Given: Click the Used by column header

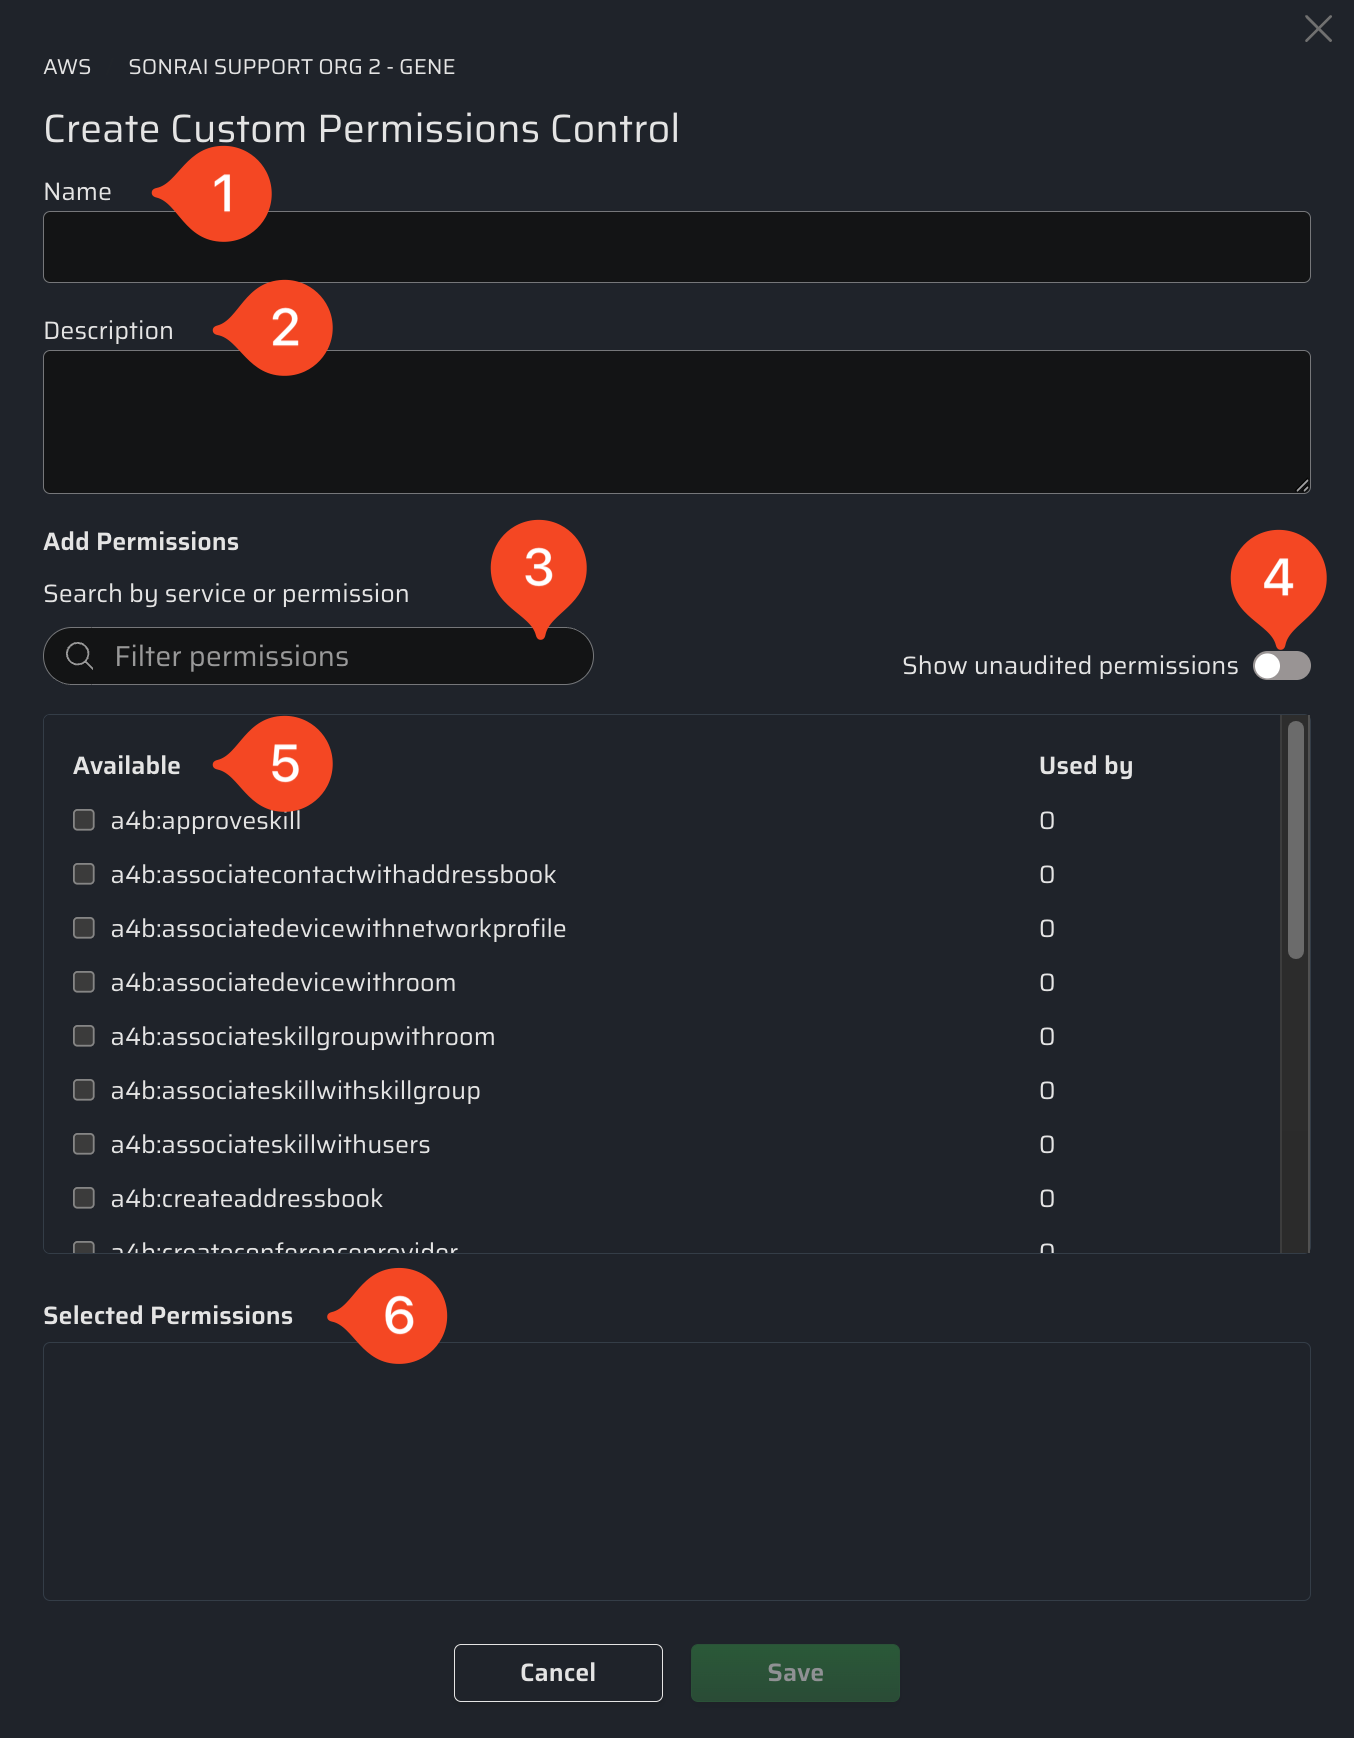Looking at the screenshot, I should pyautogui.click(x=1085, y=766).
